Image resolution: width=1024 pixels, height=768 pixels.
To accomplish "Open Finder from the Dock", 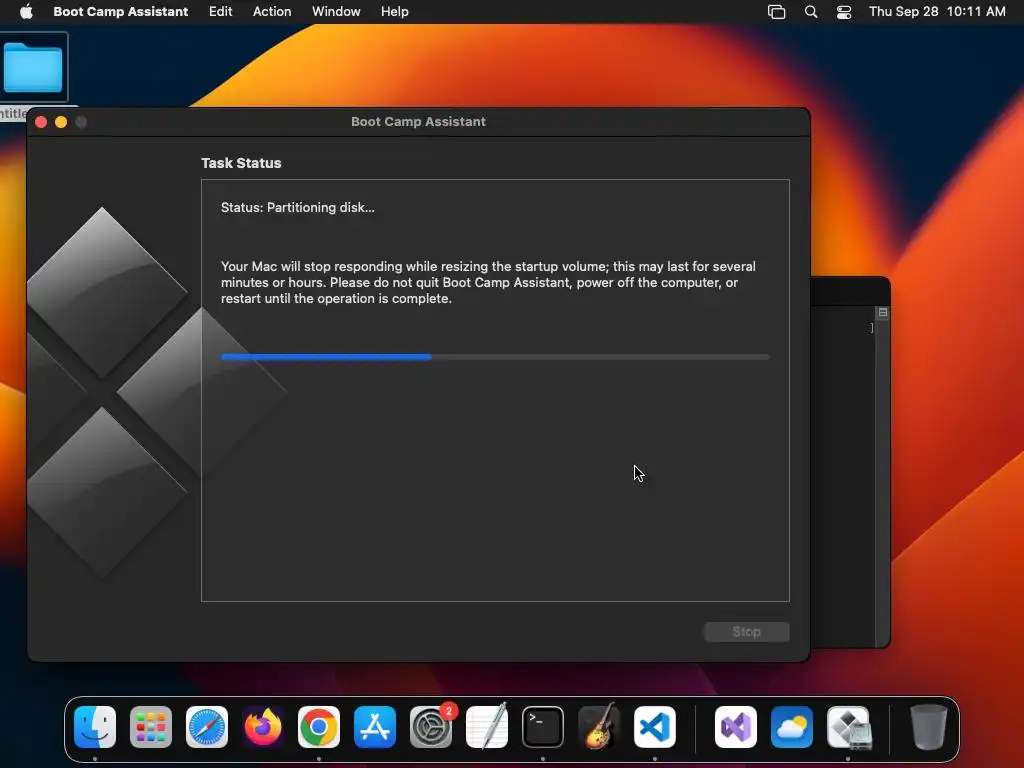I will (95, 727).
